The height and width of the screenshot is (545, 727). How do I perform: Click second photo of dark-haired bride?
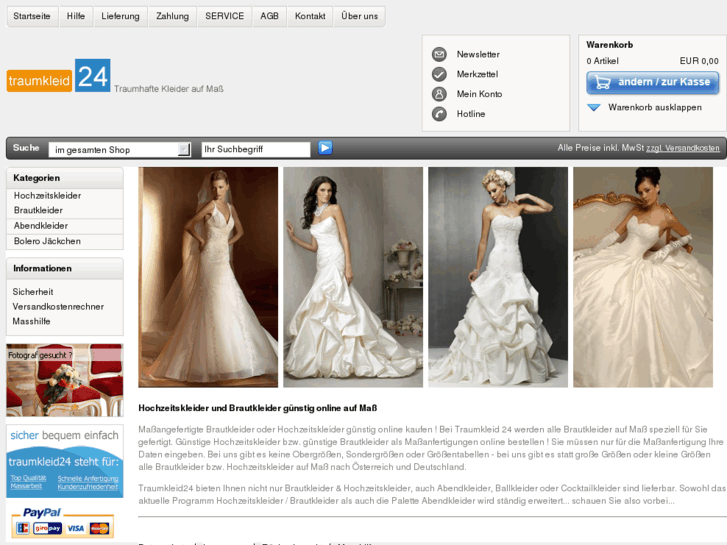click(x=353, y=277)
